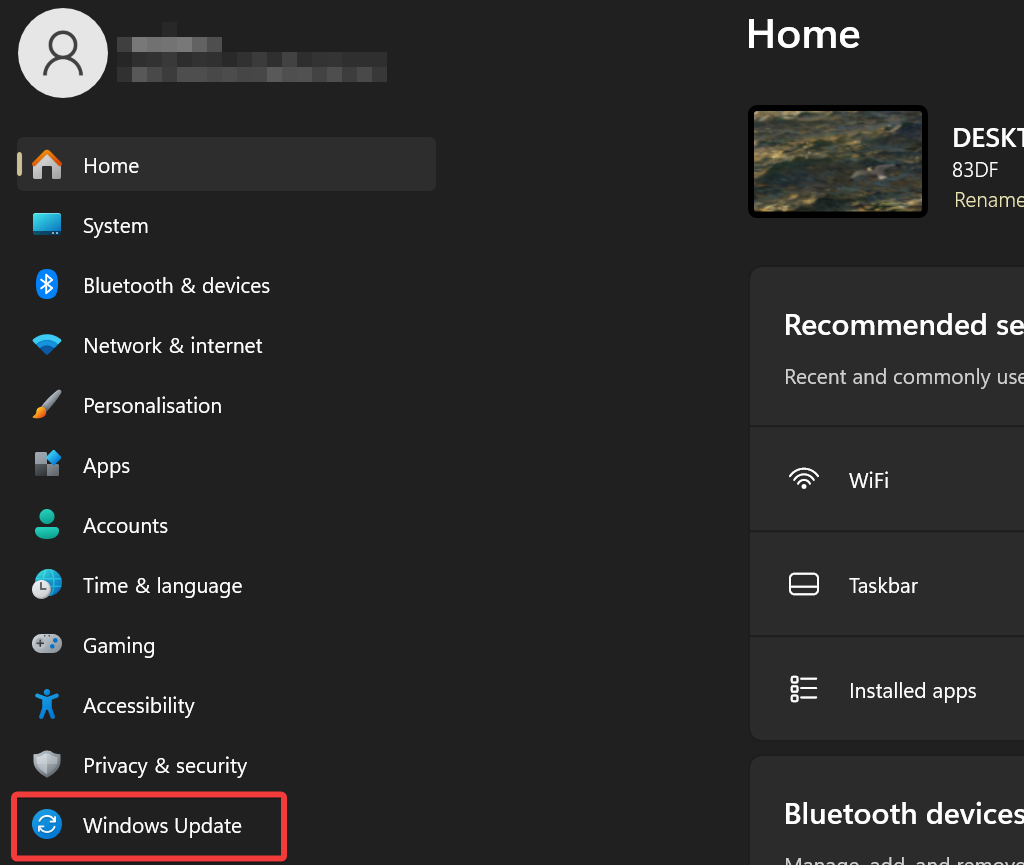This screenshot has width=1024, height=865.
Task: Select the Windows Update sync icon
Action: (47, 825)
